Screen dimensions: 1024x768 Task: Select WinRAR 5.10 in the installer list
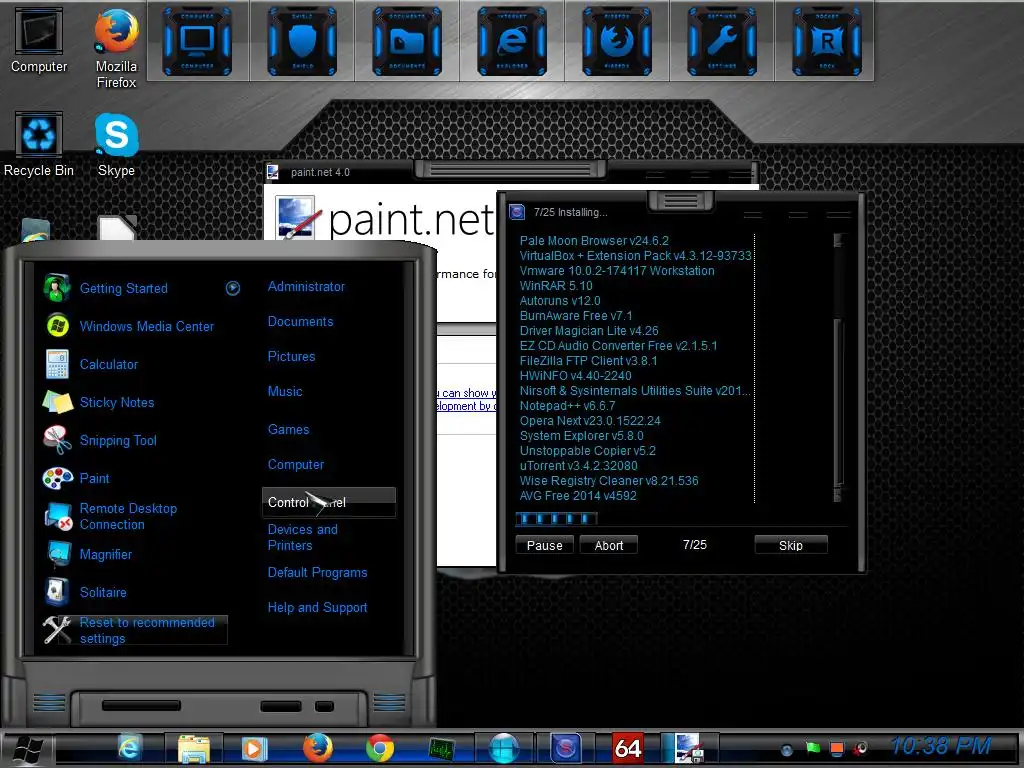click(x=556, y=285)
